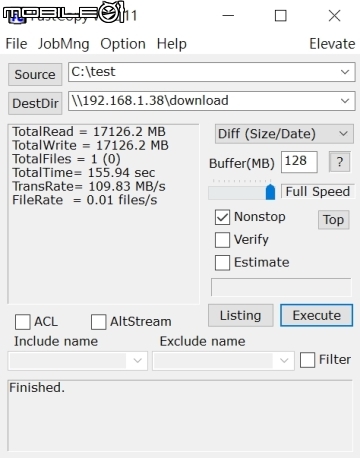Open the Include name dropdown

coord(78,360)
